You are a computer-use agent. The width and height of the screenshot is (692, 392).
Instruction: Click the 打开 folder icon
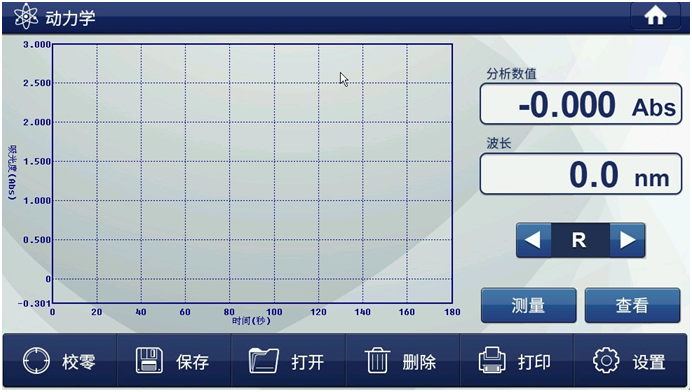[263, 361]
